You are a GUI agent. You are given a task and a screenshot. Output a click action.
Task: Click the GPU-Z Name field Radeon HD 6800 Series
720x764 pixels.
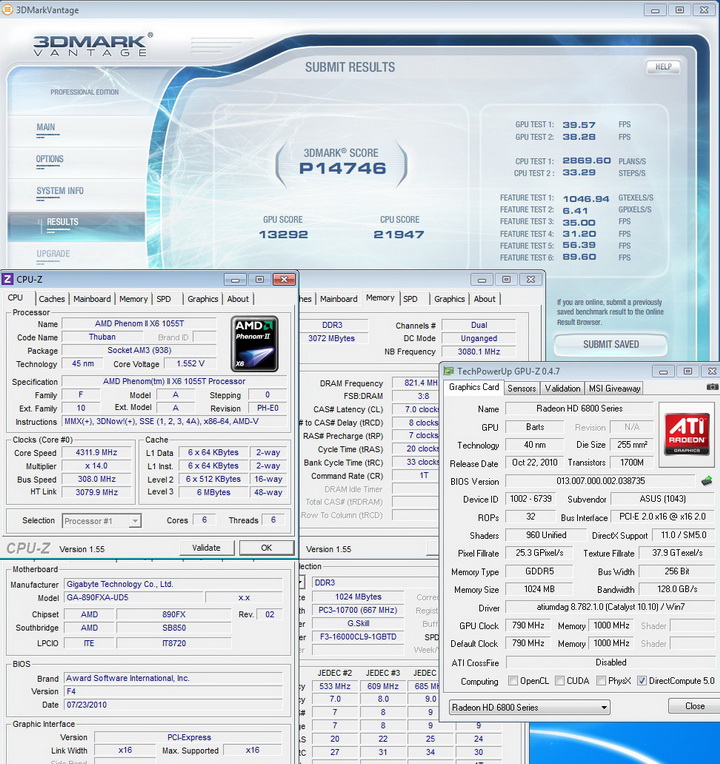[x=579, y=409]
